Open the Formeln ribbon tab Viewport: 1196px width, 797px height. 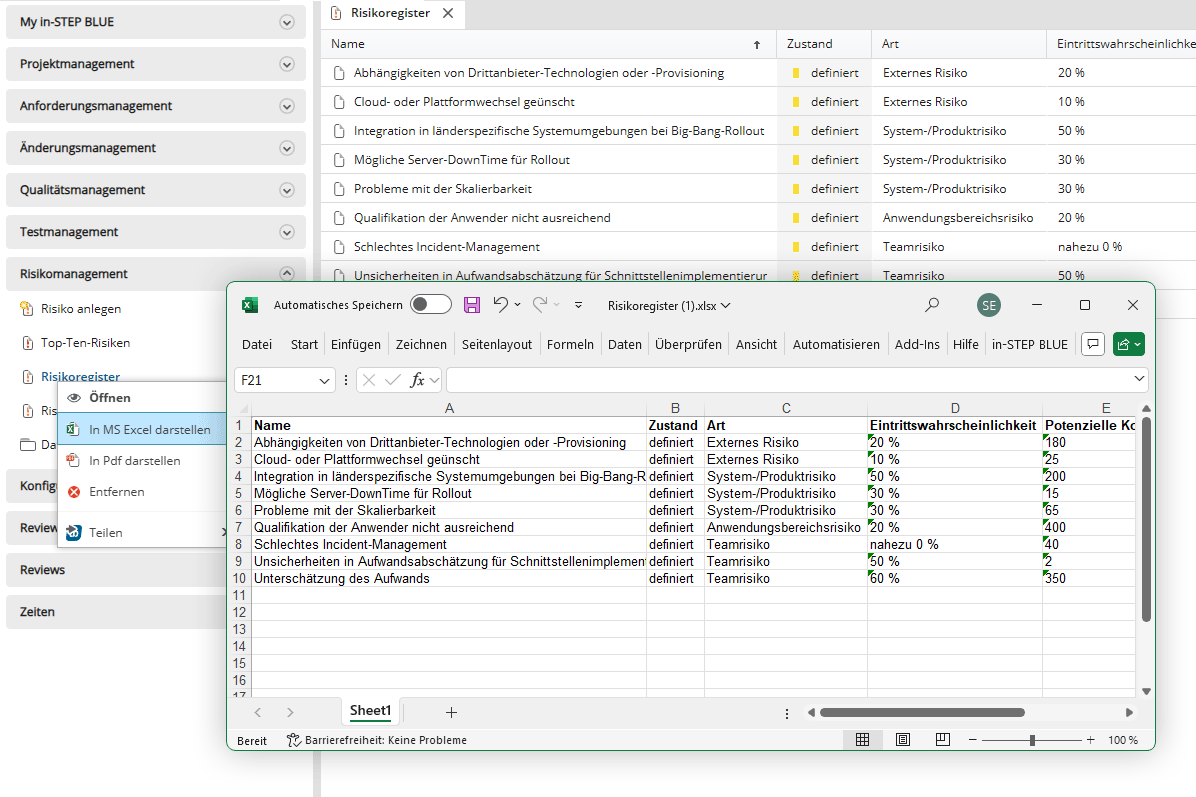click(x=570, y=344)
